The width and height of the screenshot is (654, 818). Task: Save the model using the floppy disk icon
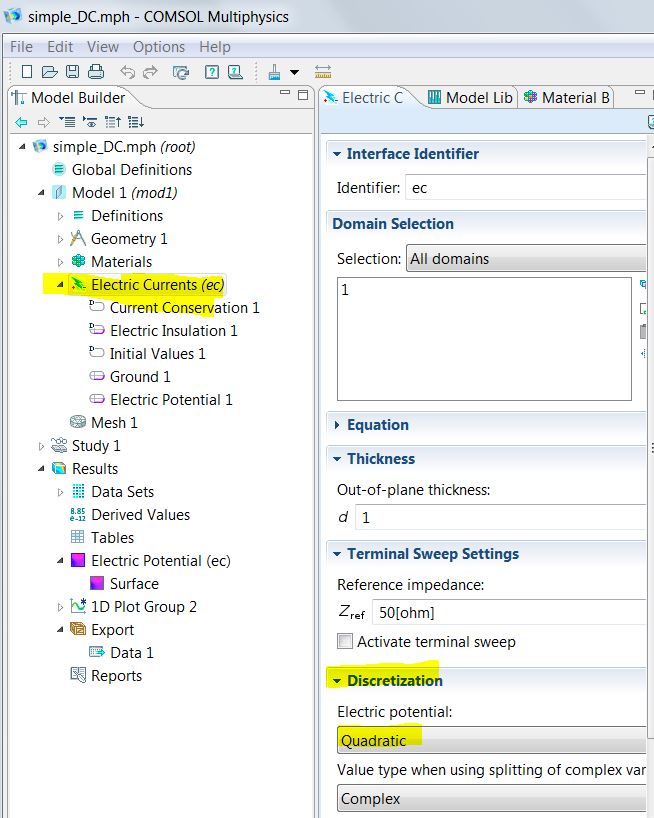tap(72, 72)
